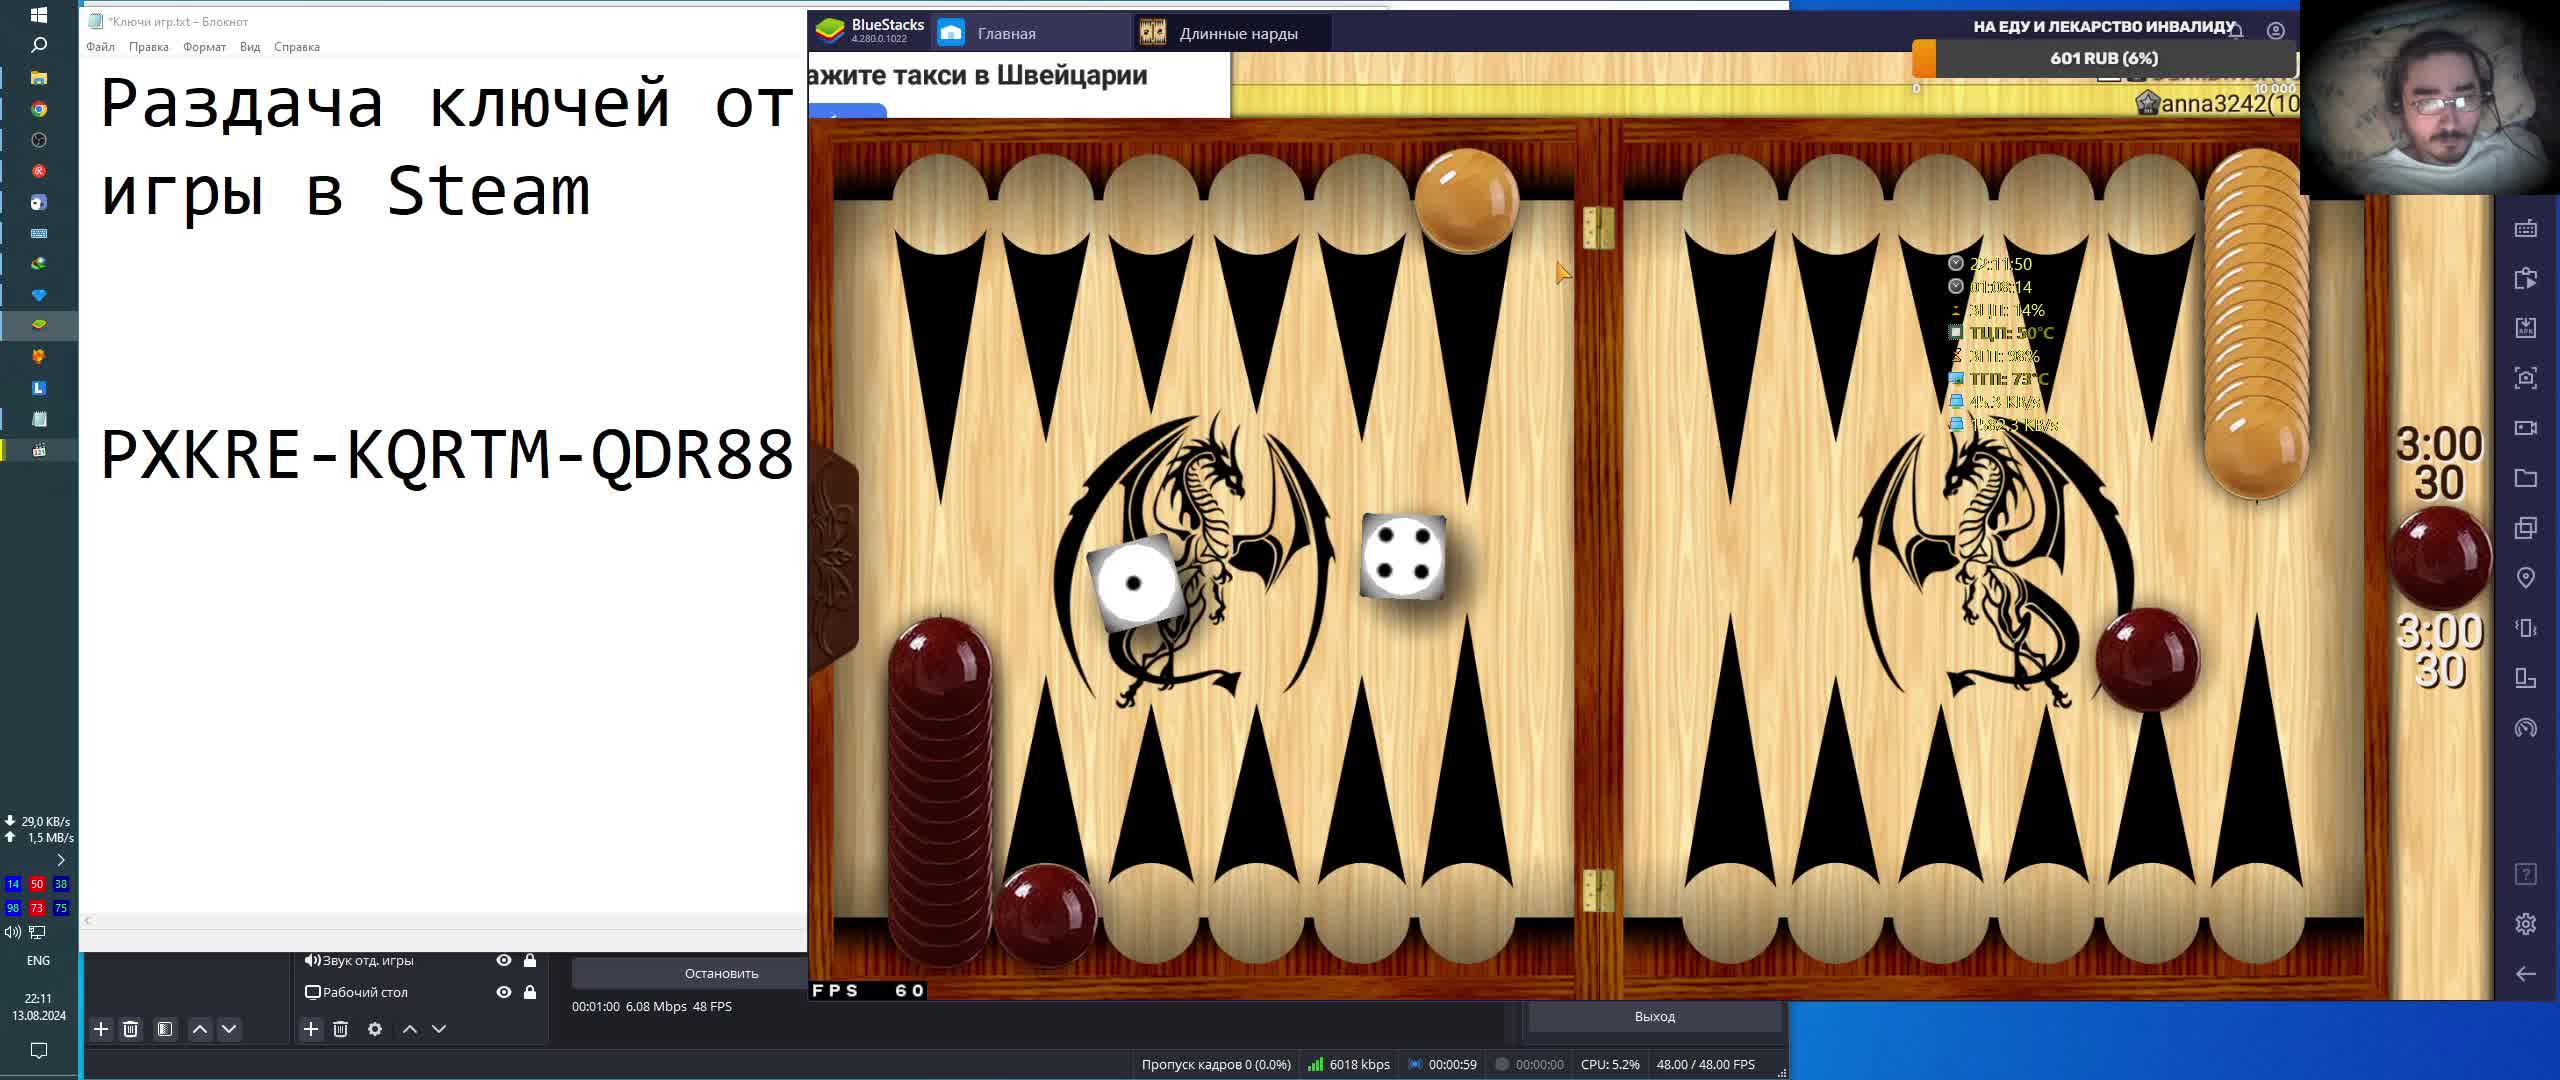
Task: Open the BlueStacks media folder icon
Action: pyautogui.click(x=2525, y=478)
